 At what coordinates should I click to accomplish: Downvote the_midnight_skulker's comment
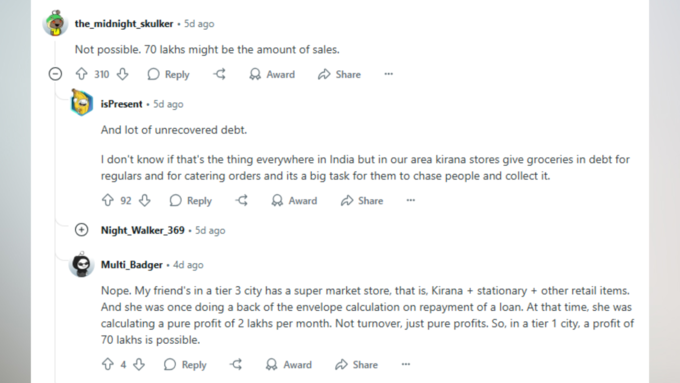[123, 74]
